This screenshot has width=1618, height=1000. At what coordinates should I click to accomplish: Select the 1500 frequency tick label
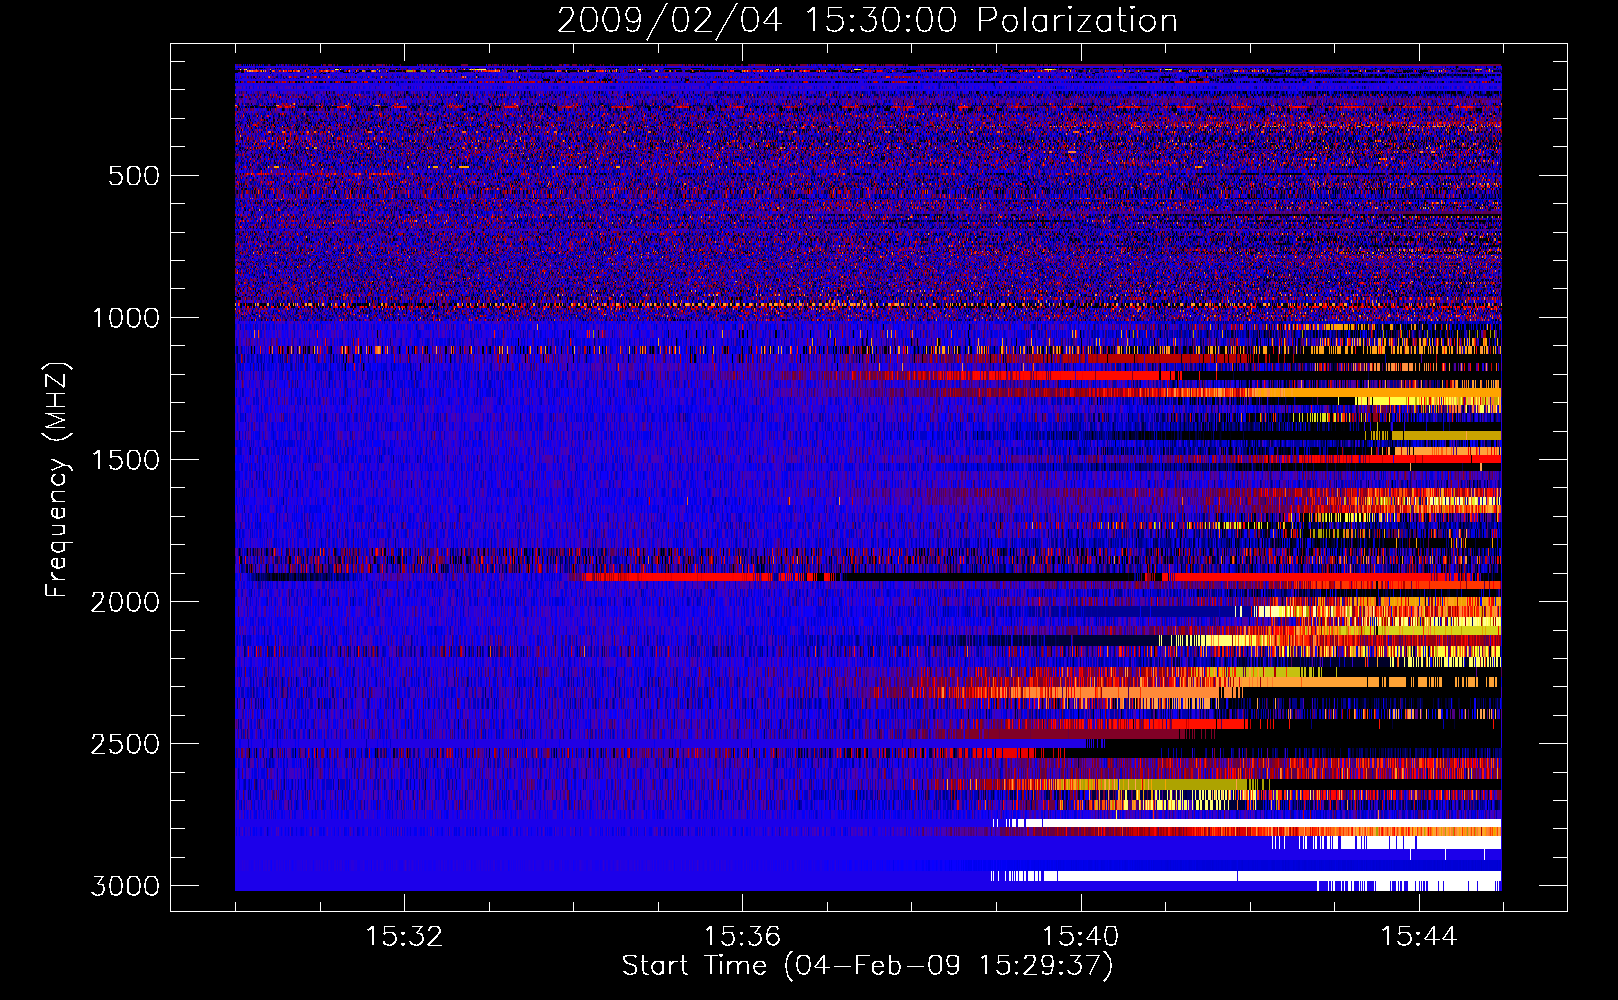point(125,460)
